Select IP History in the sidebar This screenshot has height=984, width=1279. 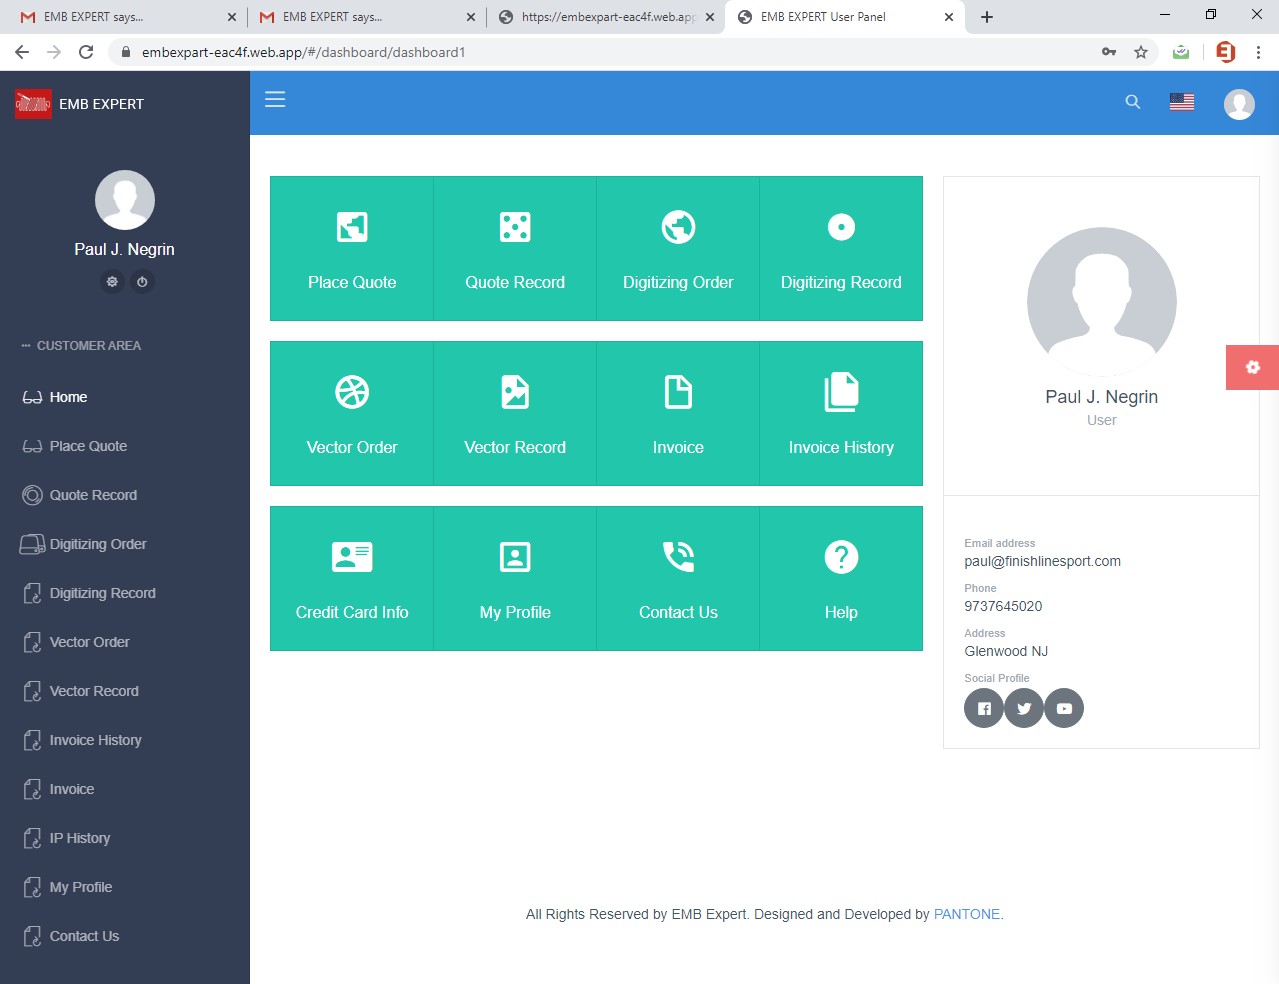click(80, 838)
